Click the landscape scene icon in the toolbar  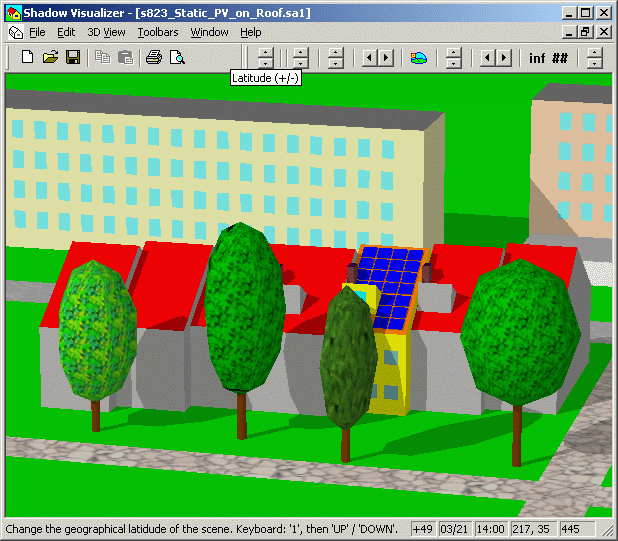(418, 58)
